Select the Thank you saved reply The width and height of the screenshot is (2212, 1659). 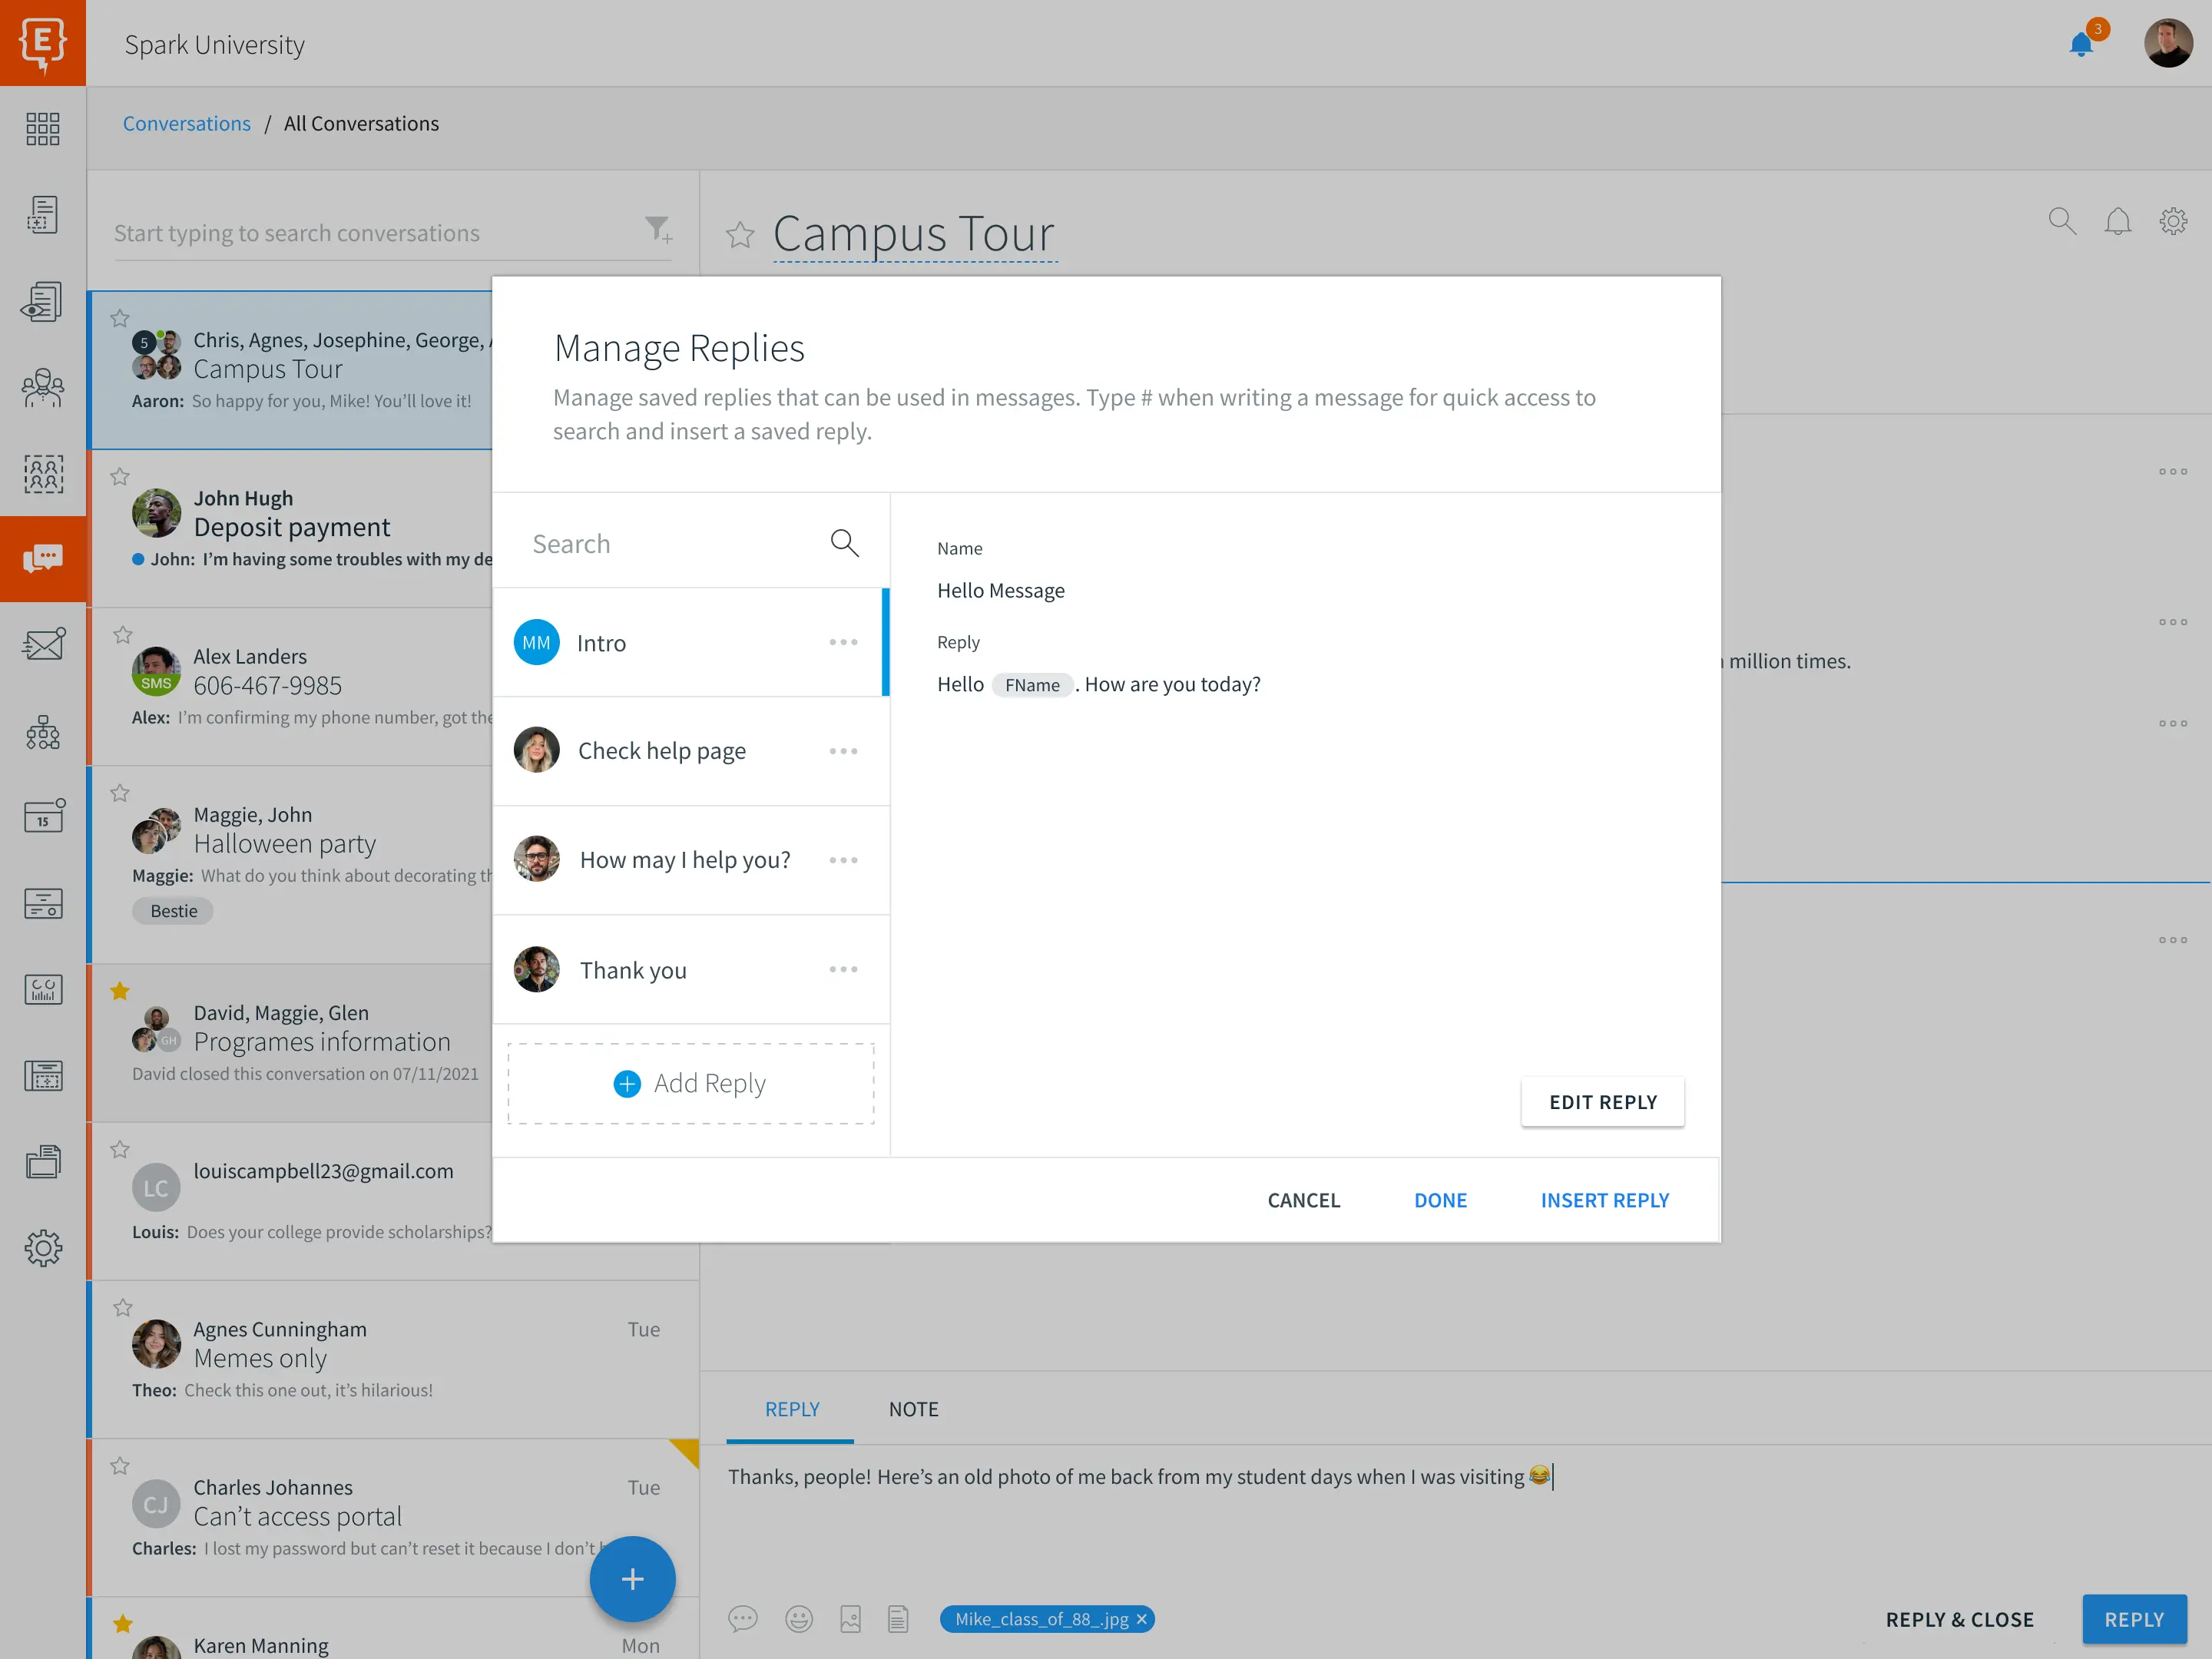[x=691, y=969]
